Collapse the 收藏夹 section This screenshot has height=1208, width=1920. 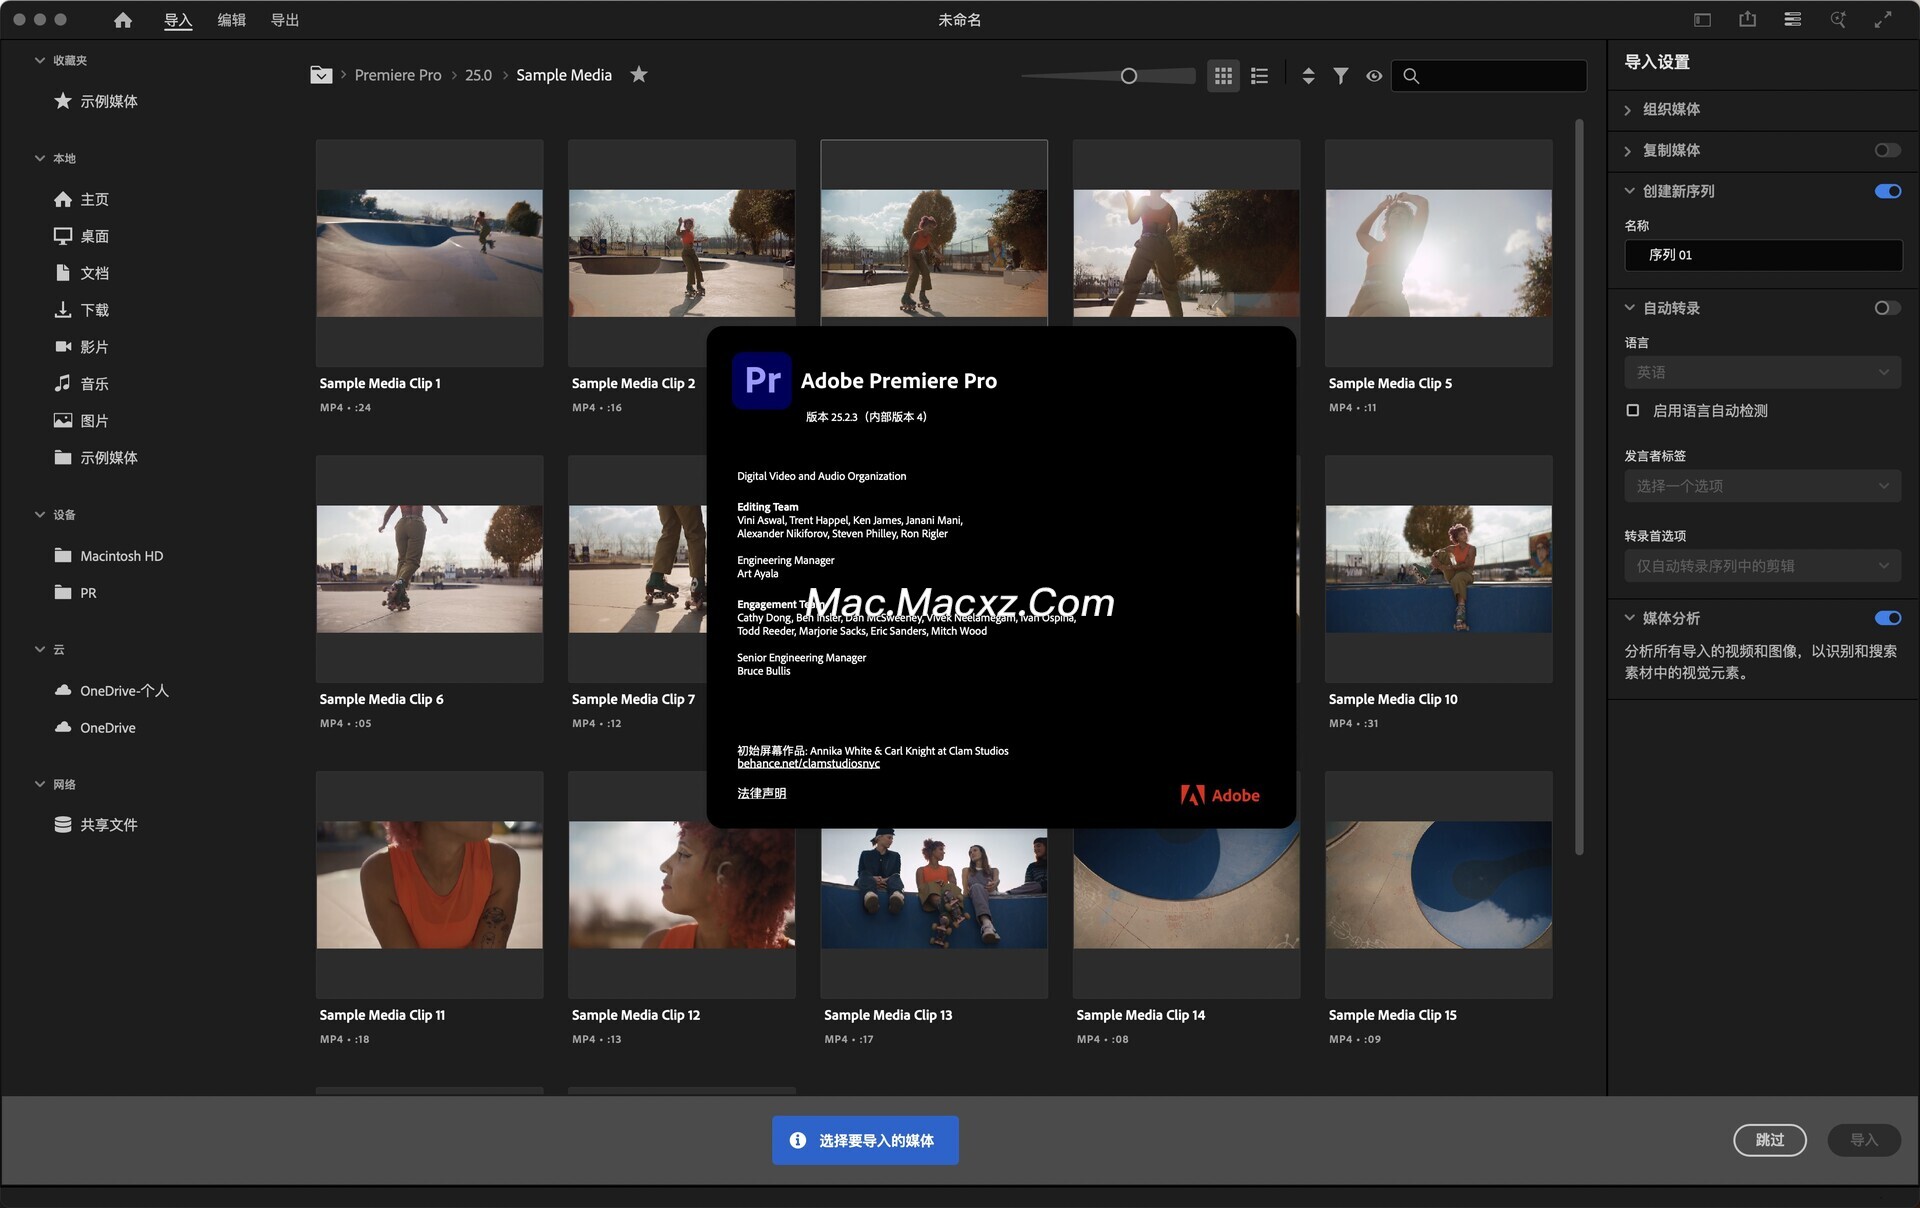click(40, 60)
